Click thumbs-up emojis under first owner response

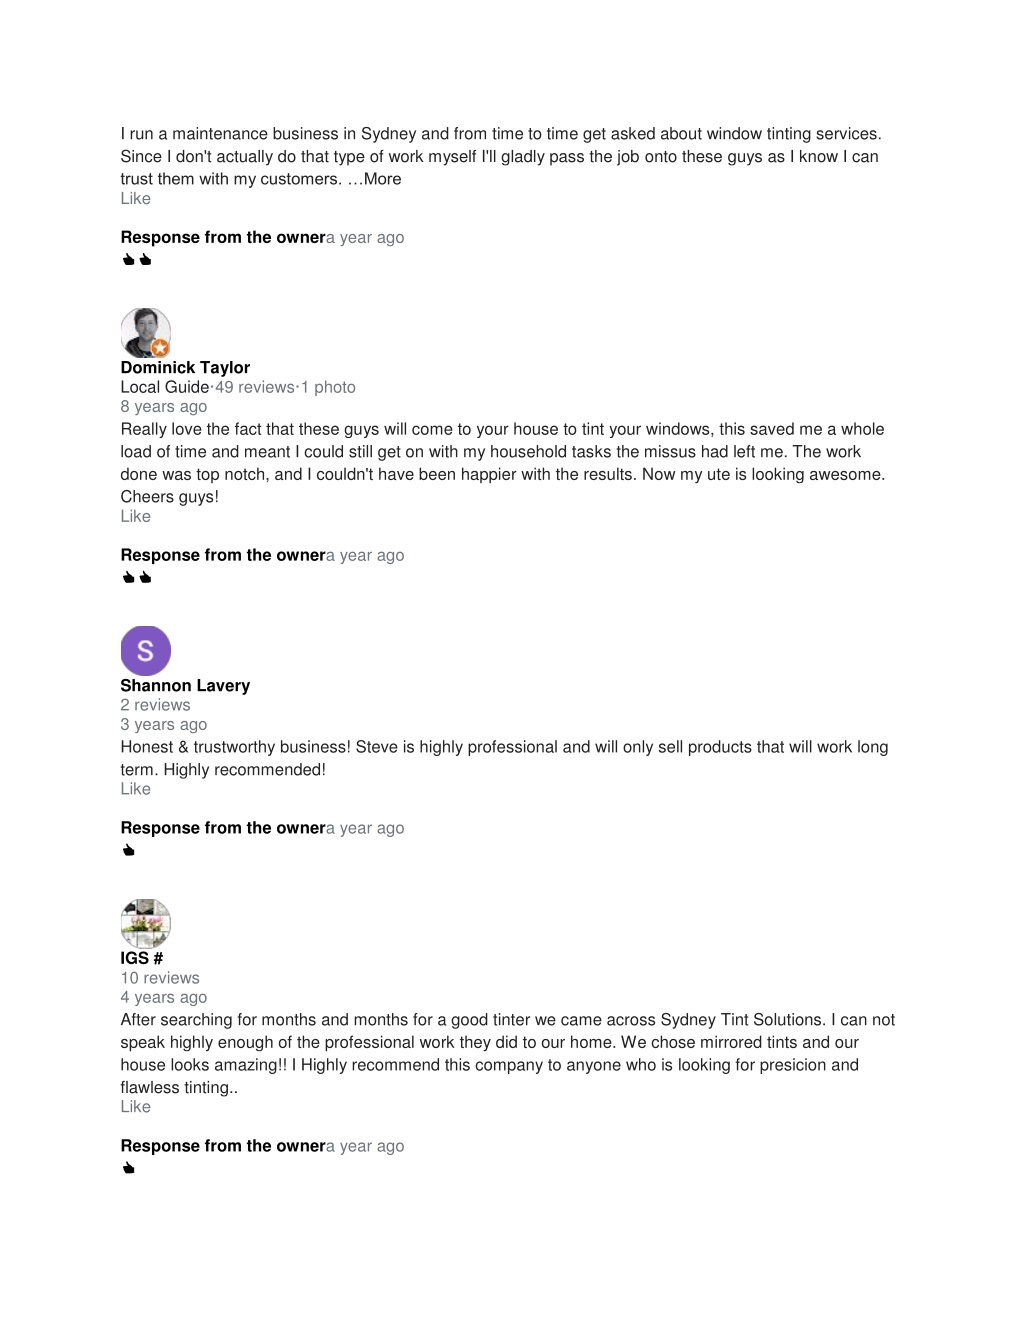(x=136, y=259)
